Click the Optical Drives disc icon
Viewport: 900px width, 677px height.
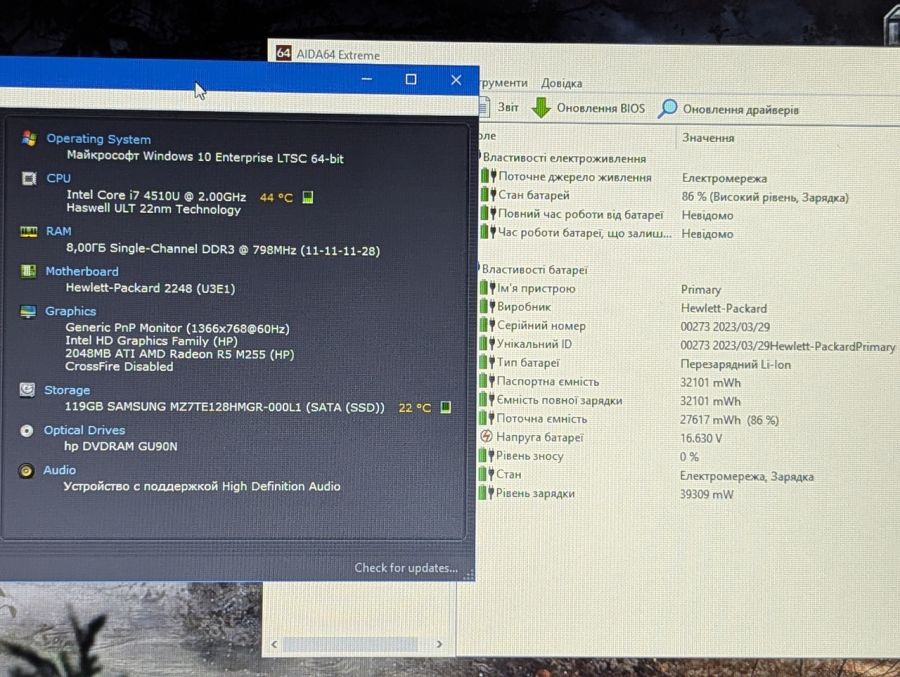pyautogui.click(x=26, y=431)
